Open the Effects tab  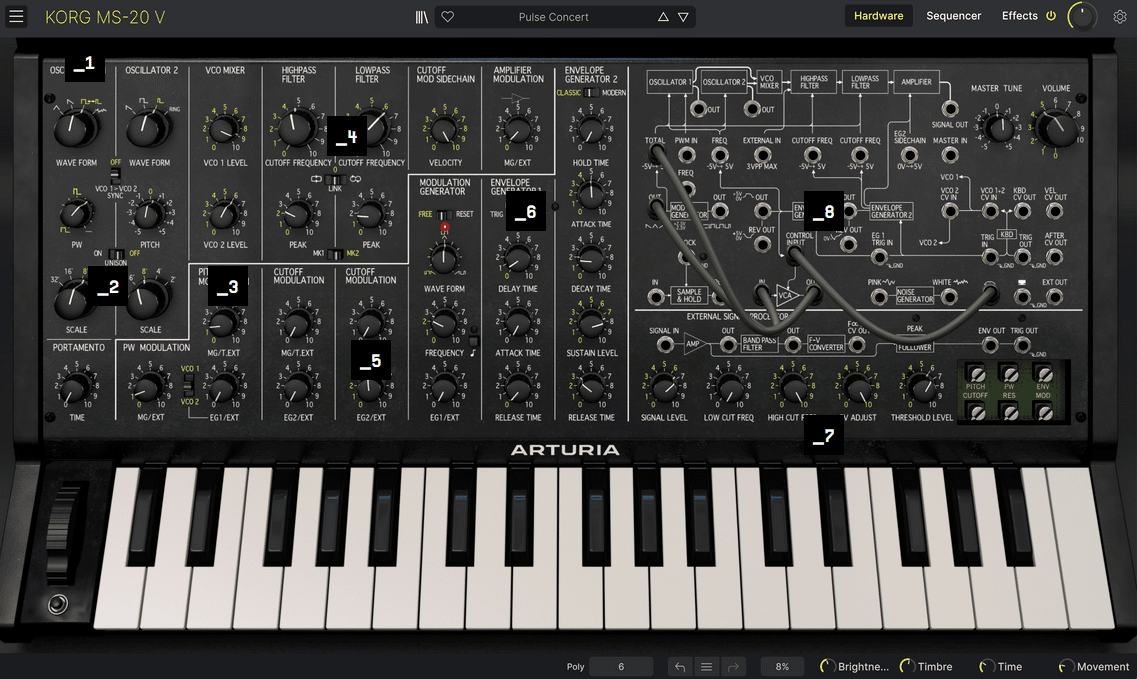click(1020, 16)
